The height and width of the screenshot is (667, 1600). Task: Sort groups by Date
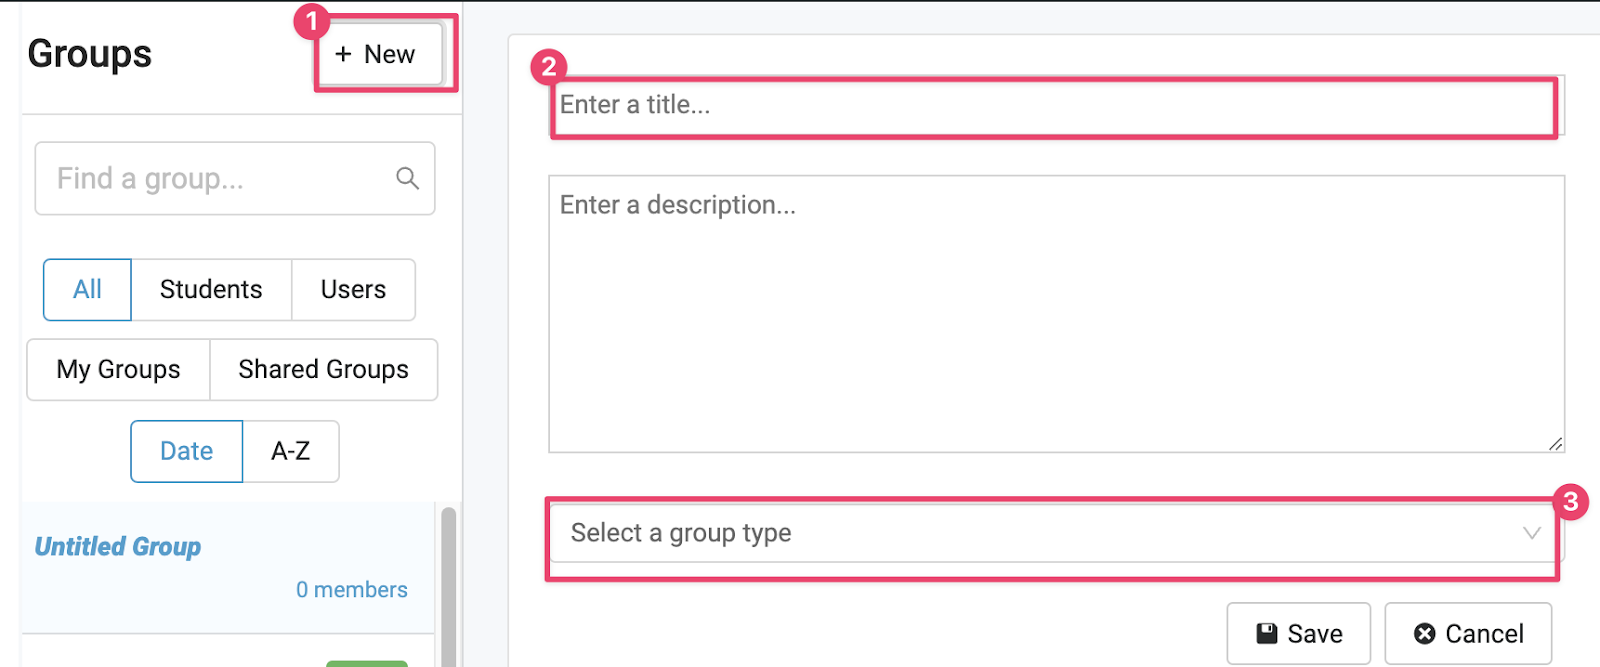(x=186, y=451)
